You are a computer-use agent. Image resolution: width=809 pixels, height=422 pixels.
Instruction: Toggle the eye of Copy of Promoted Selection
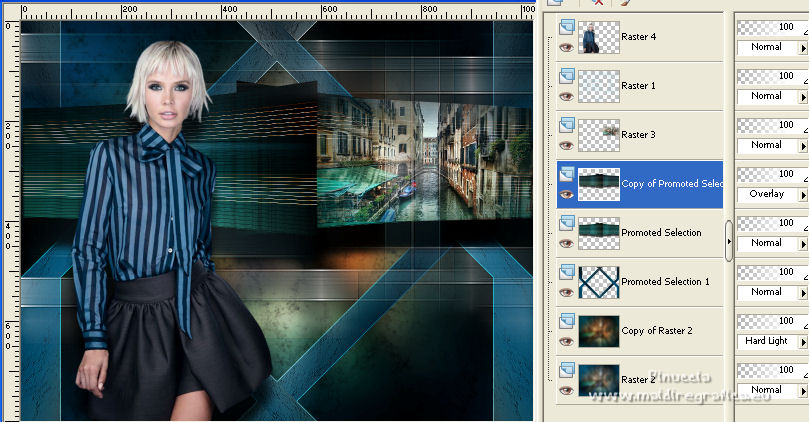point(567,194)
